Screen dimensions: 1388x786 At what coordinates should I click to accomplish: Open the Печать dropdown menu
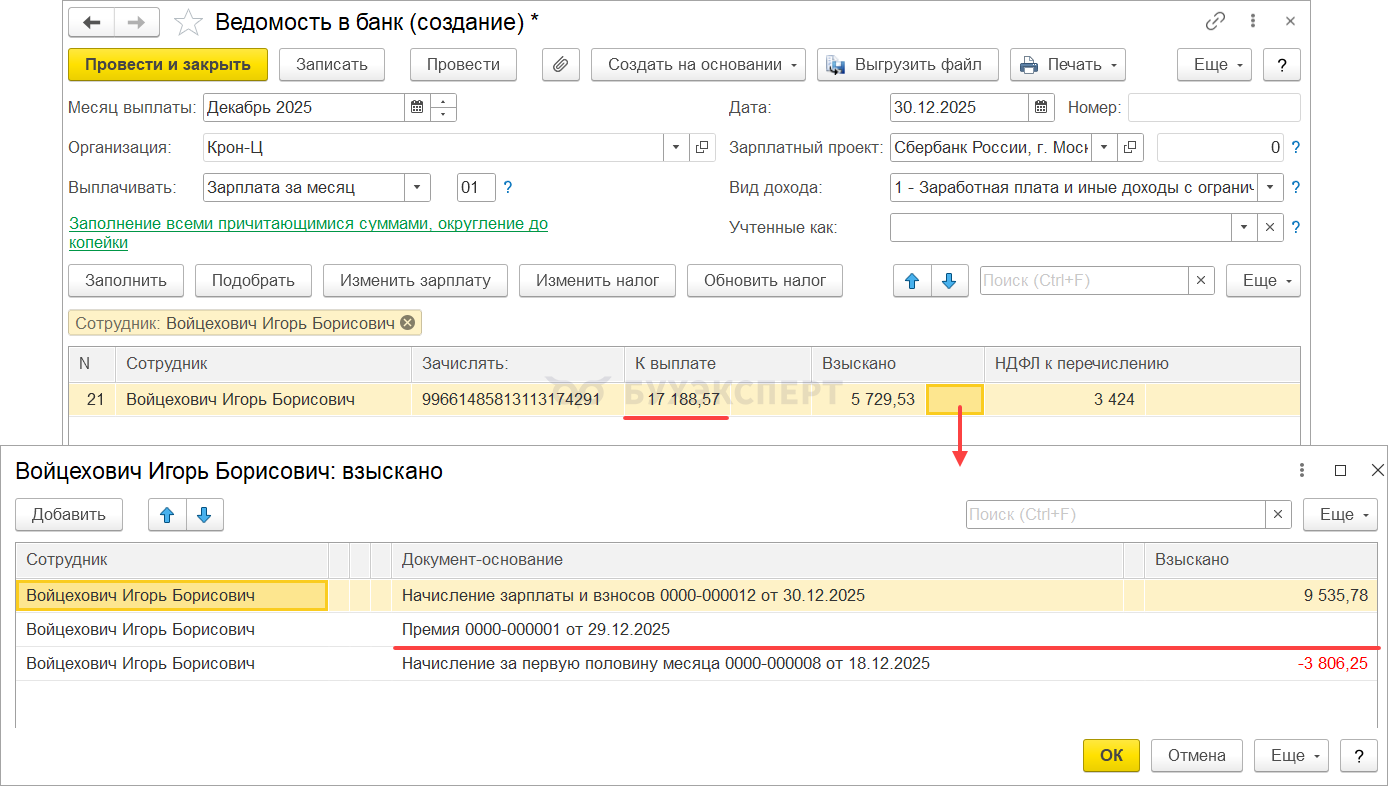click(1068, 64)
